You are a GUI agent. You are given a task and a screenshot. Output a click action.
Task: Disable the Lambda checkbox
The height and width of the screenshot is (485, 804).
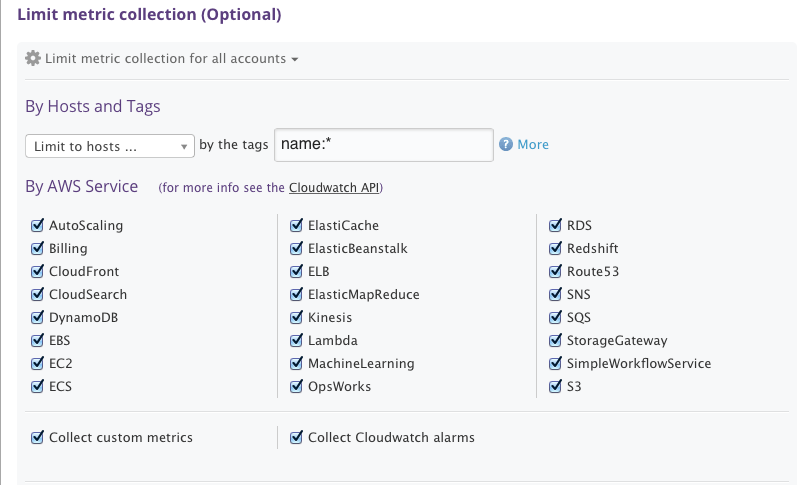296,340
